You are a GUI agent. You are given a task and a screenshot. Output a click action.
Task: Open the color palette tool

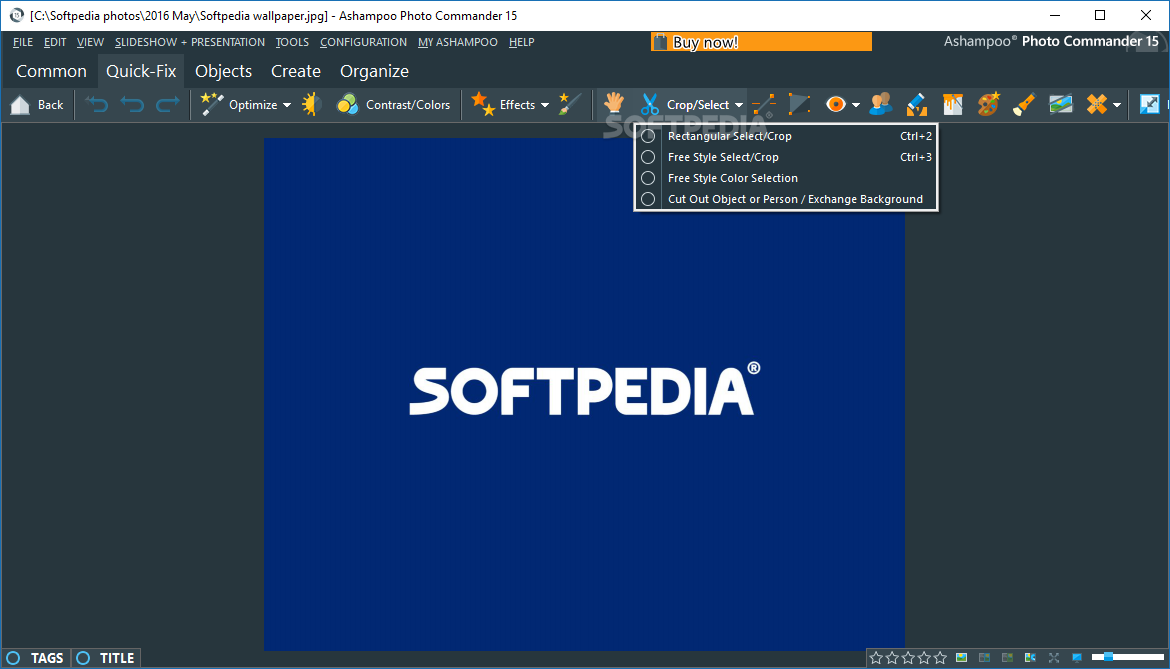pos(989,104)
